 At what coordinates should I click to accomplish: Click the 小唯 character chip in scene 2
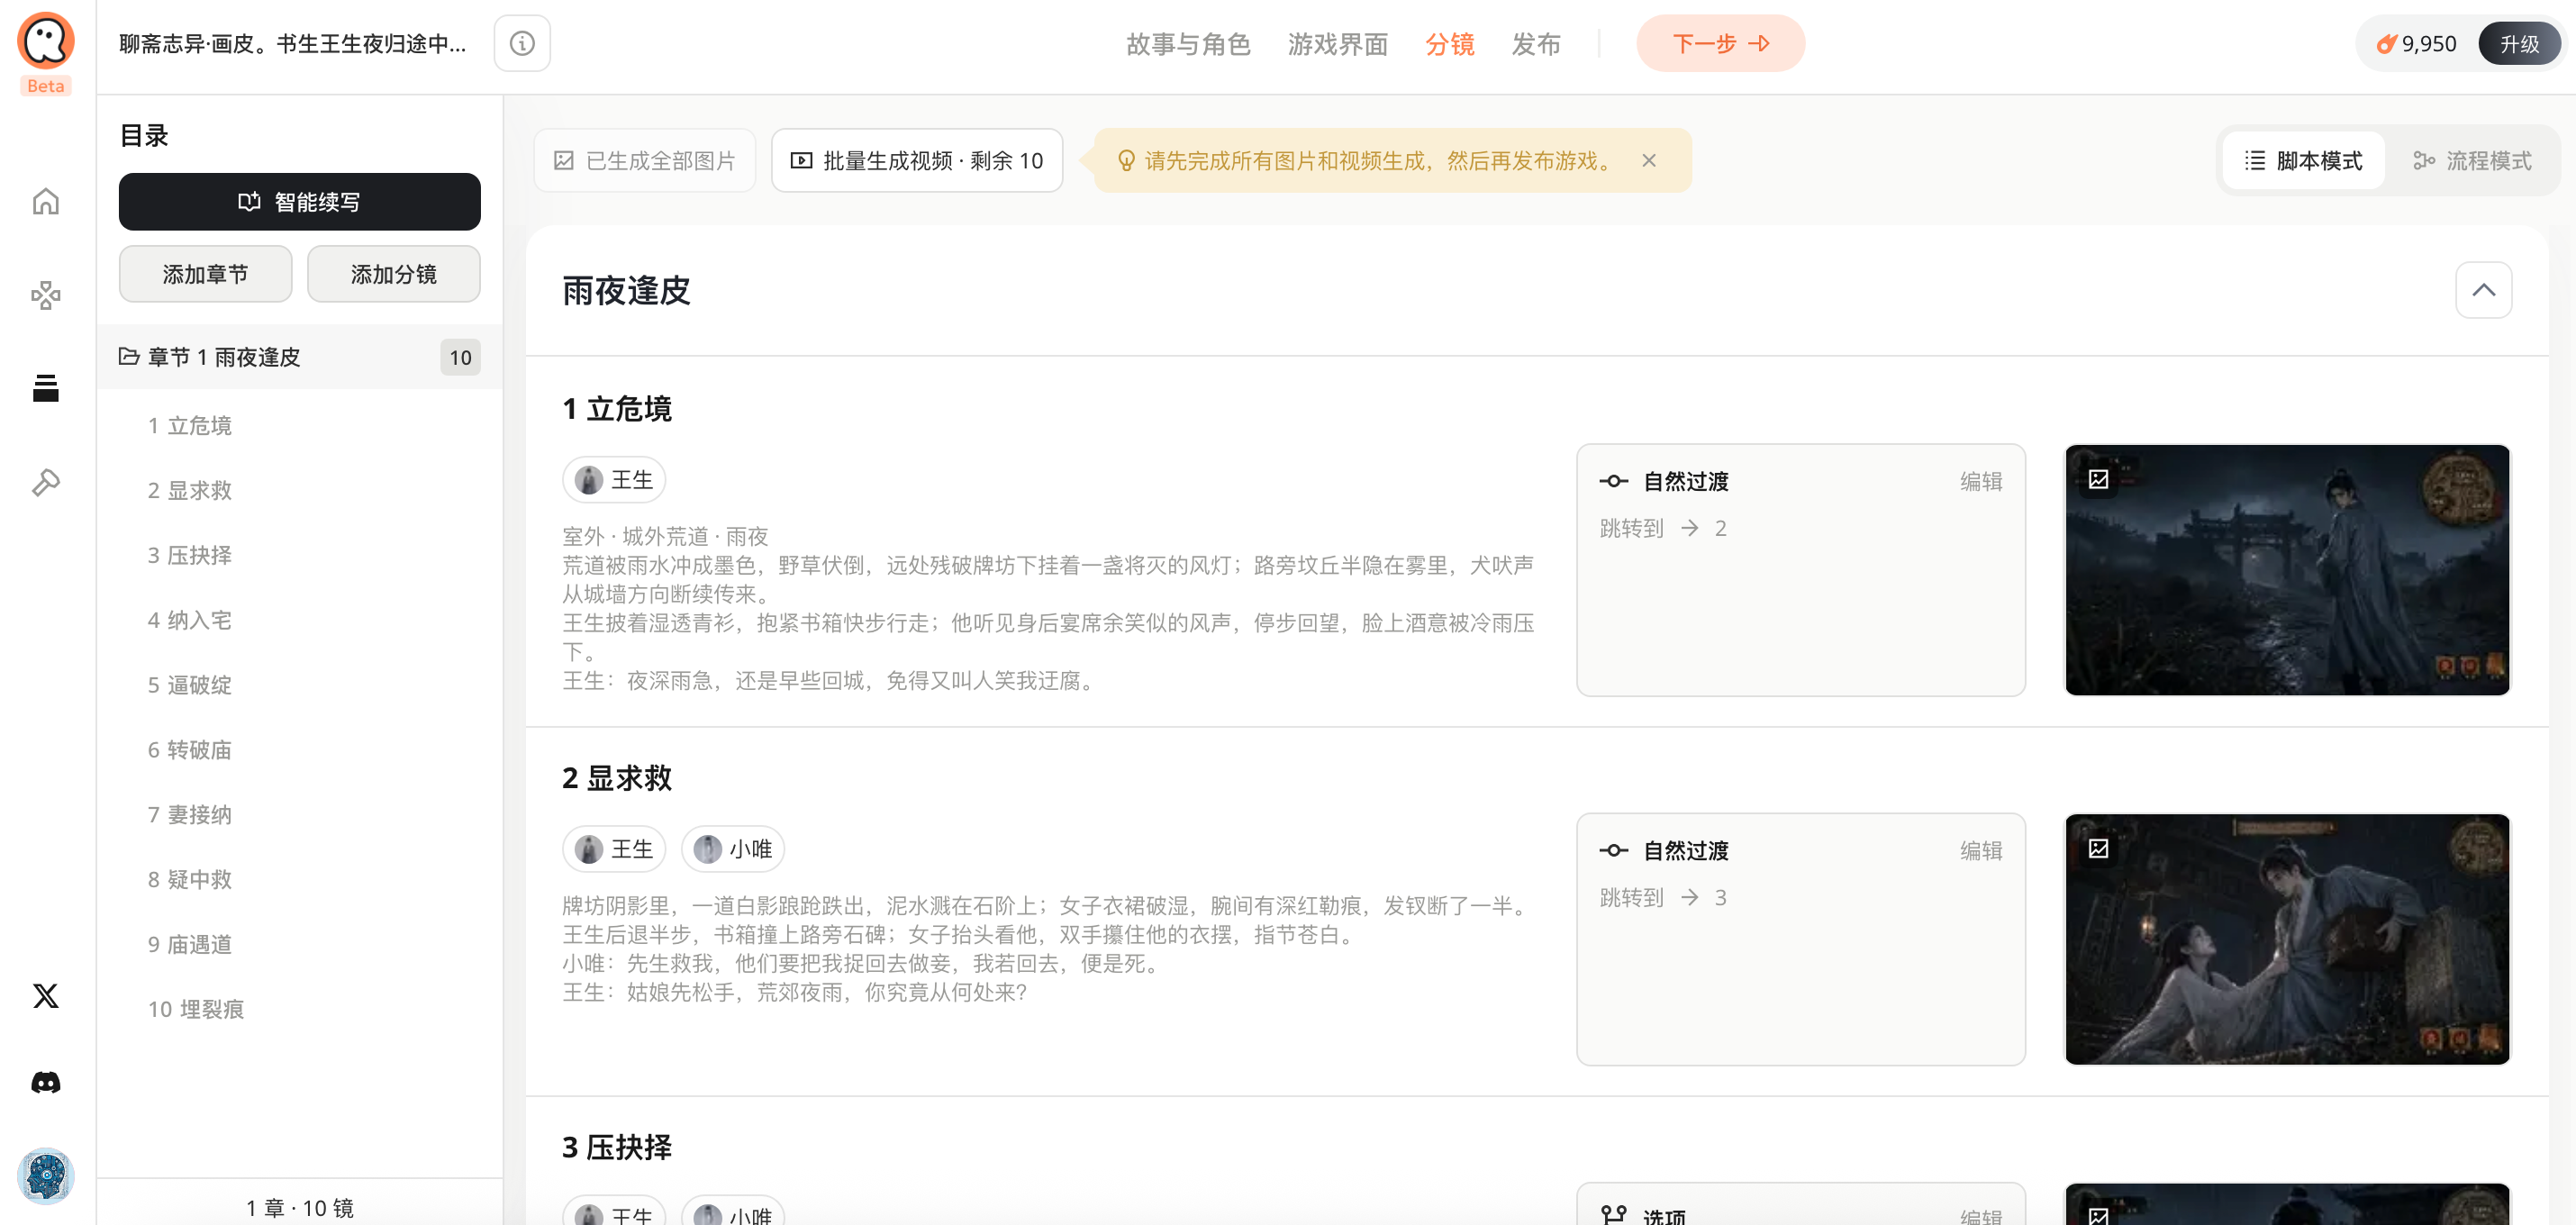[732, 849]
